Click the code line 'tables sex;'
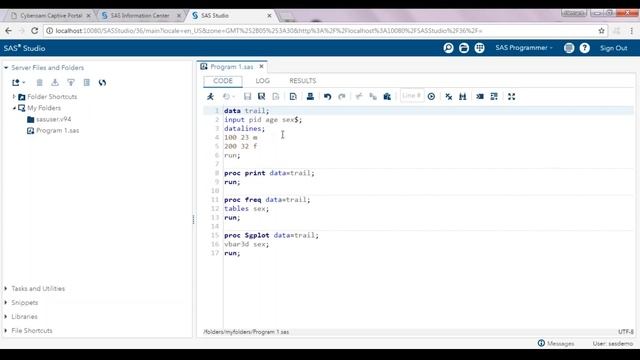This screenshot has width=640, height=360. click(247, 209)
